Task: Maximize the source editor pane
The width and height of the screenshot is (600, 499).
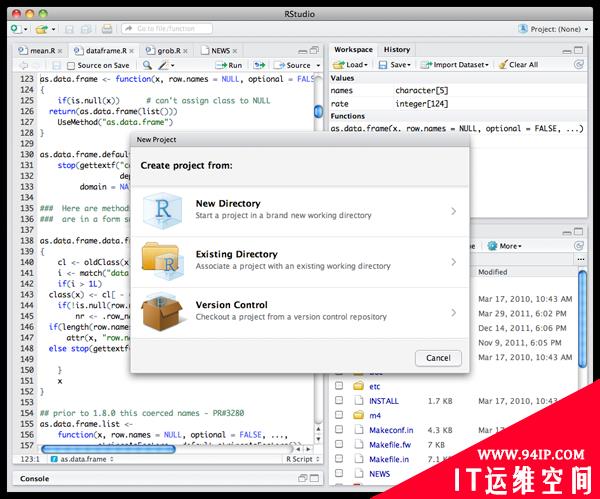Action: pyautogui.click(x=315, y=50)
